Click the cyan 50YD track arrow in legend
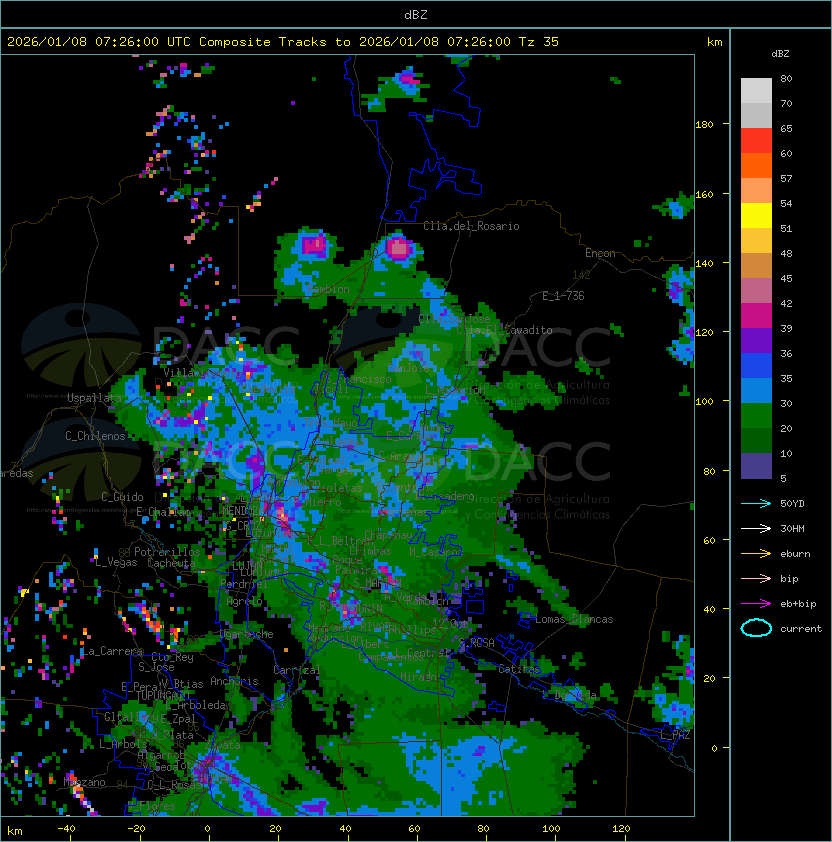Screen dimensions: 832x842 pyautogui.click(x=756, y=504)
